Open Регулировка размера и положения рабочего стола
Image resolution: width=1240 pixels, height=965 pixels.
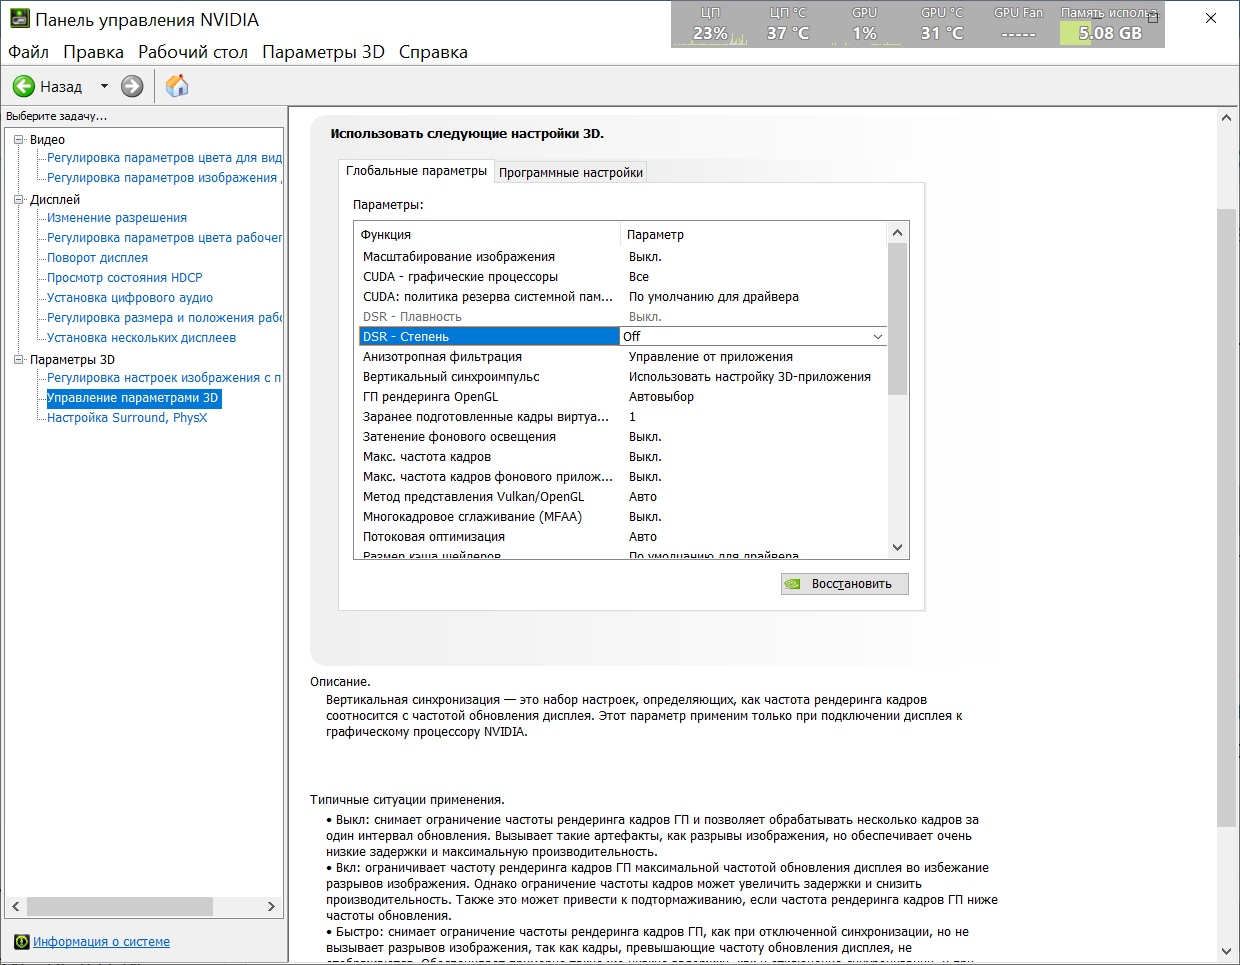(164, 318)
